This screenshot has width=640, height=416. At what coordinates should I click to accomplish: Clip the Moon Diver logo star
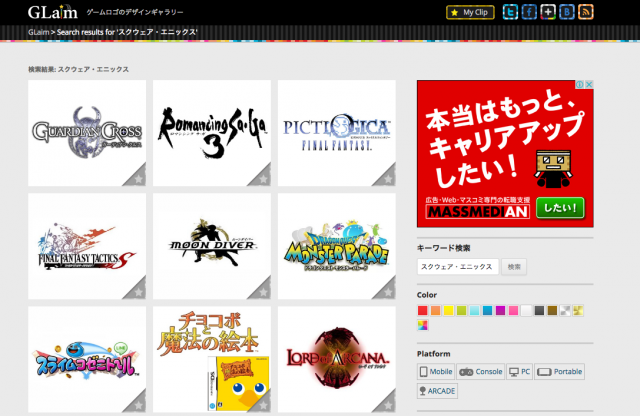pos(262,291)
